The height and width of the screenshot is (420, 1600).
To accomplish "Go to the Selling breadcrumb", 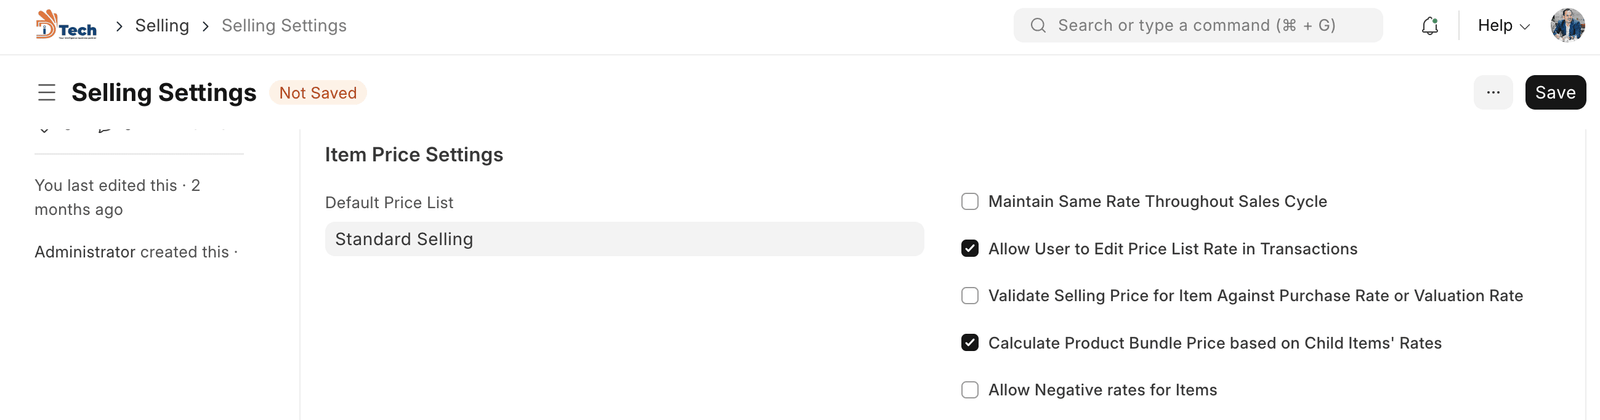I will click(162, 26).
